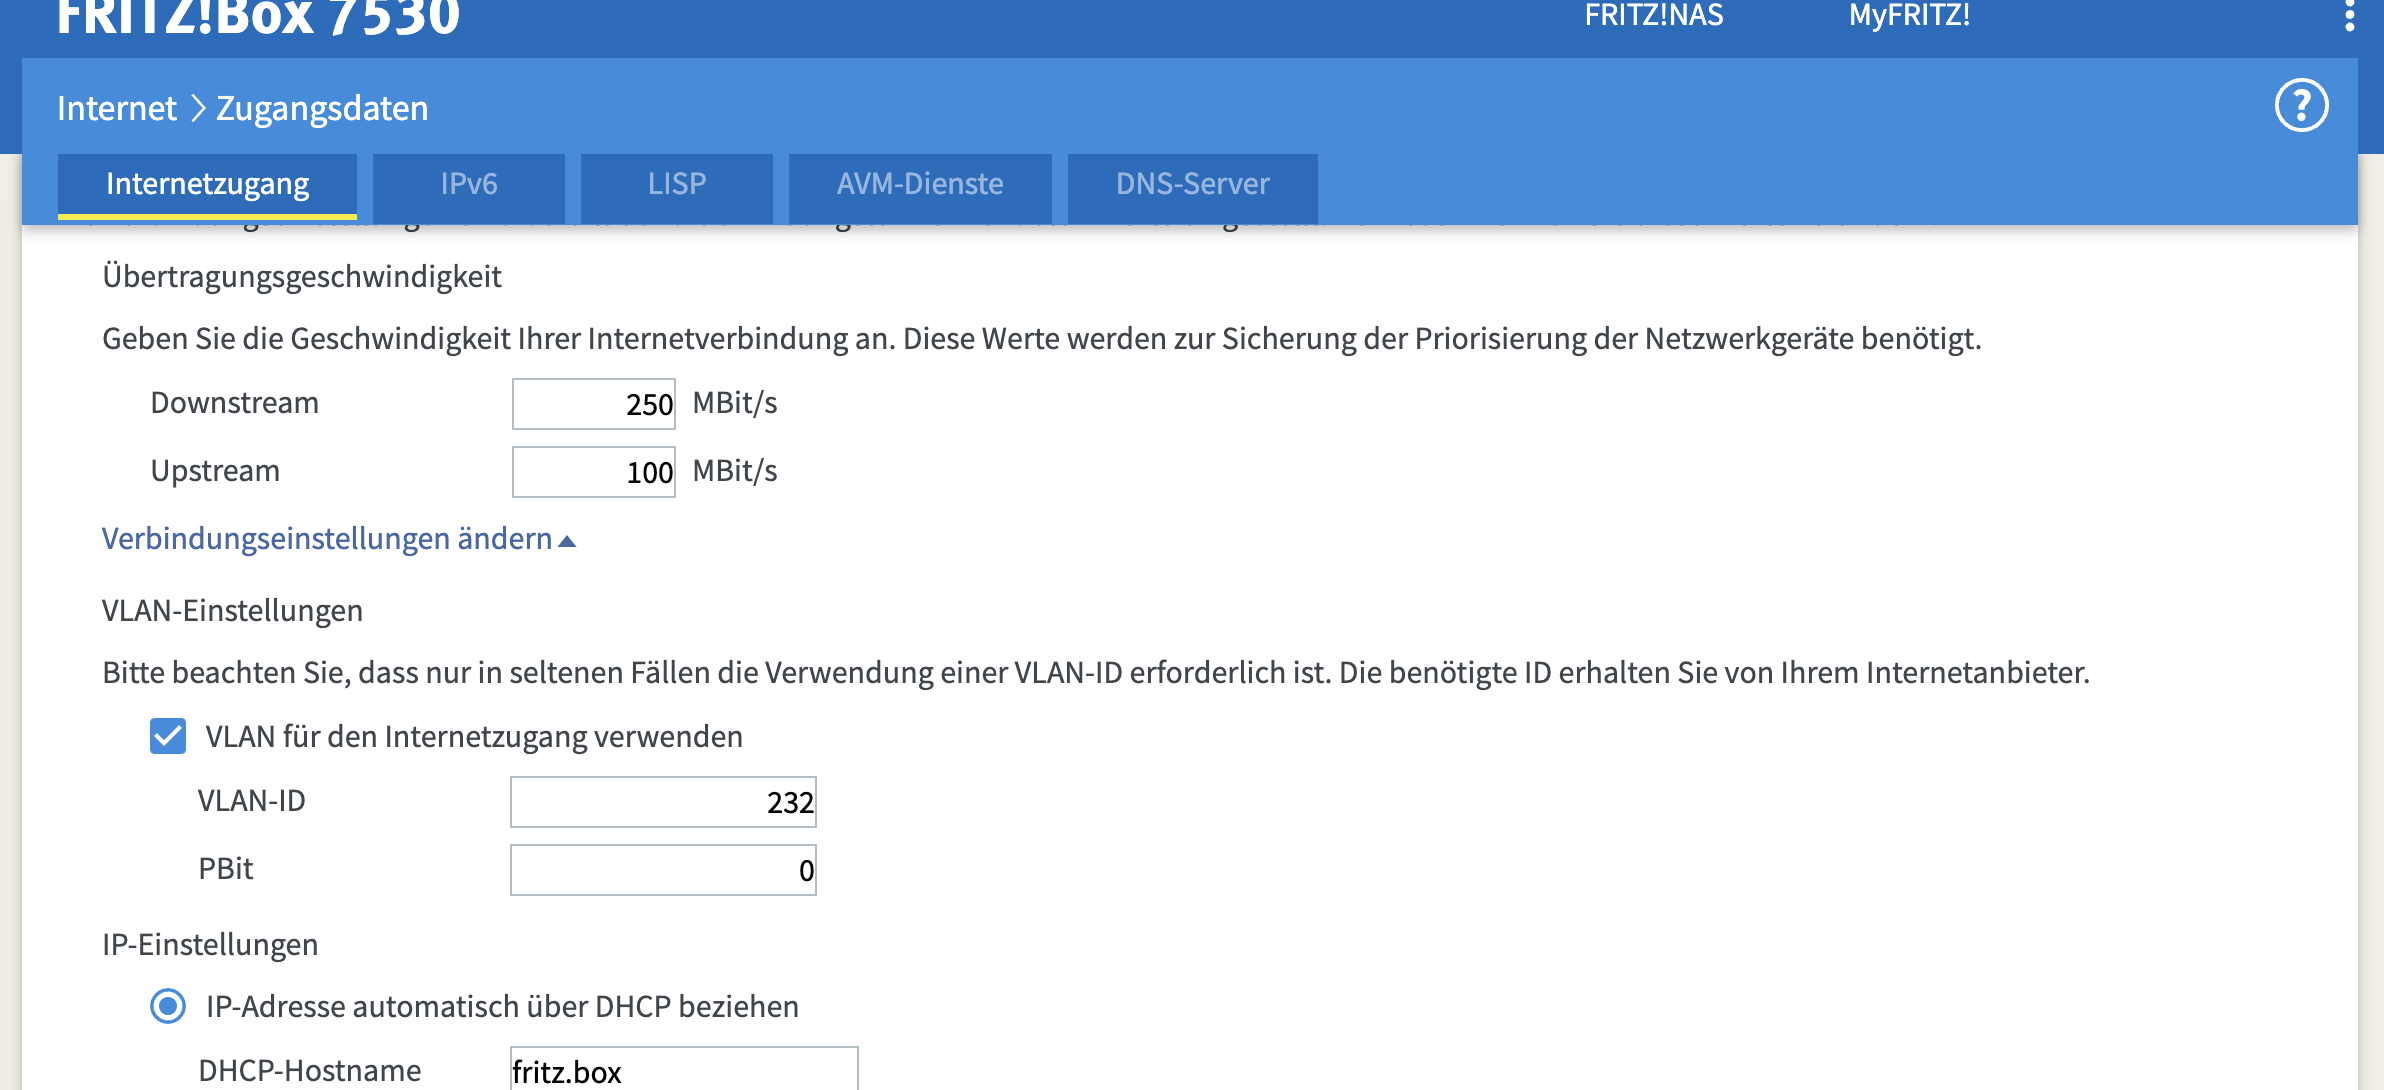This screenshot has height=1090, width=2384.
Task: Open the AVM-Dienste tab
Action: coord(919,185)
